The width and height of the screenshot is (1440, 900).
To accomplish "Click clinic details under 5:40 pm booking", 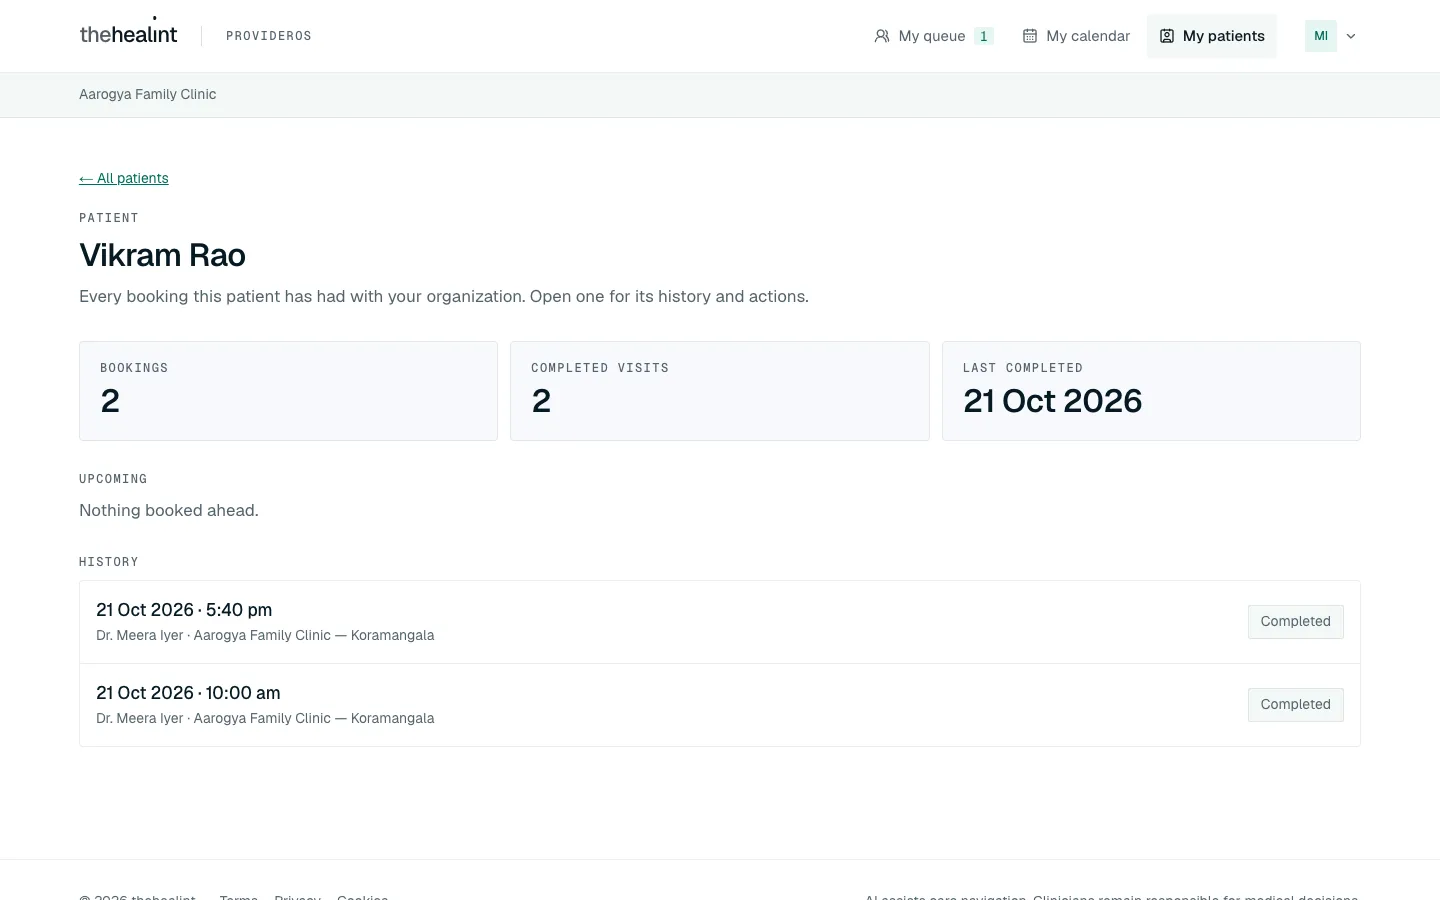I will click(265, 635).
